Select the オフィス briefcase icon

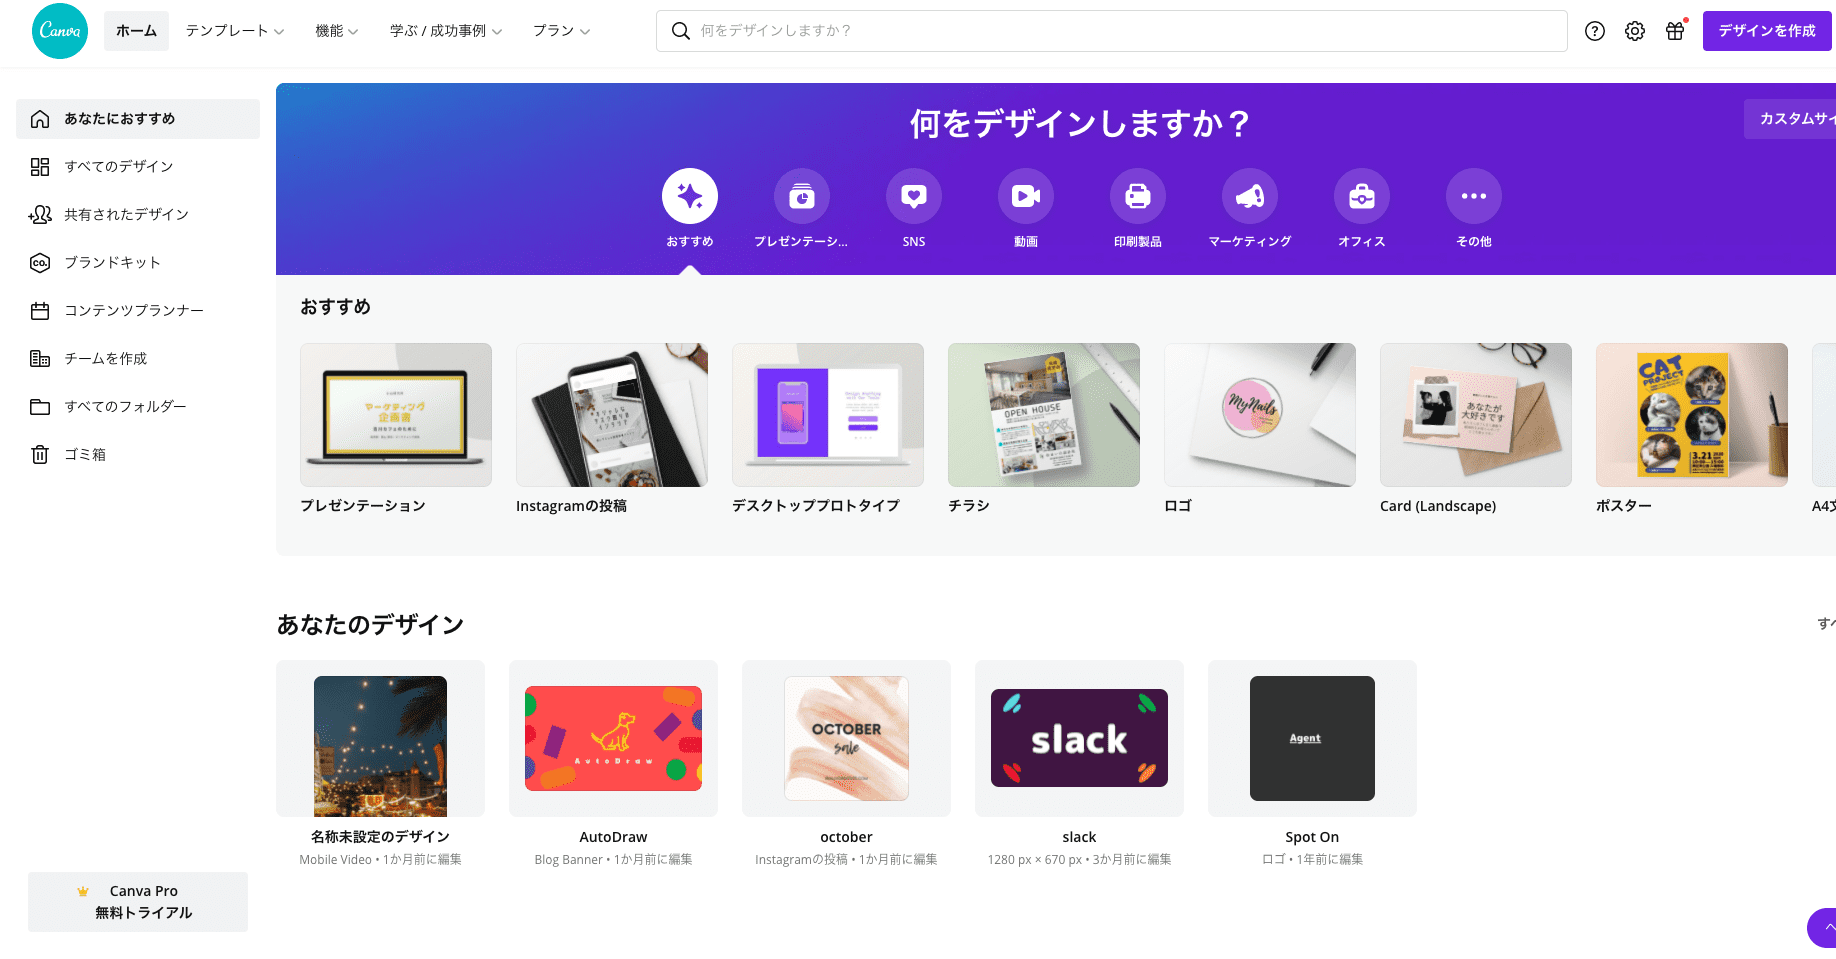tap(1362, 196)
